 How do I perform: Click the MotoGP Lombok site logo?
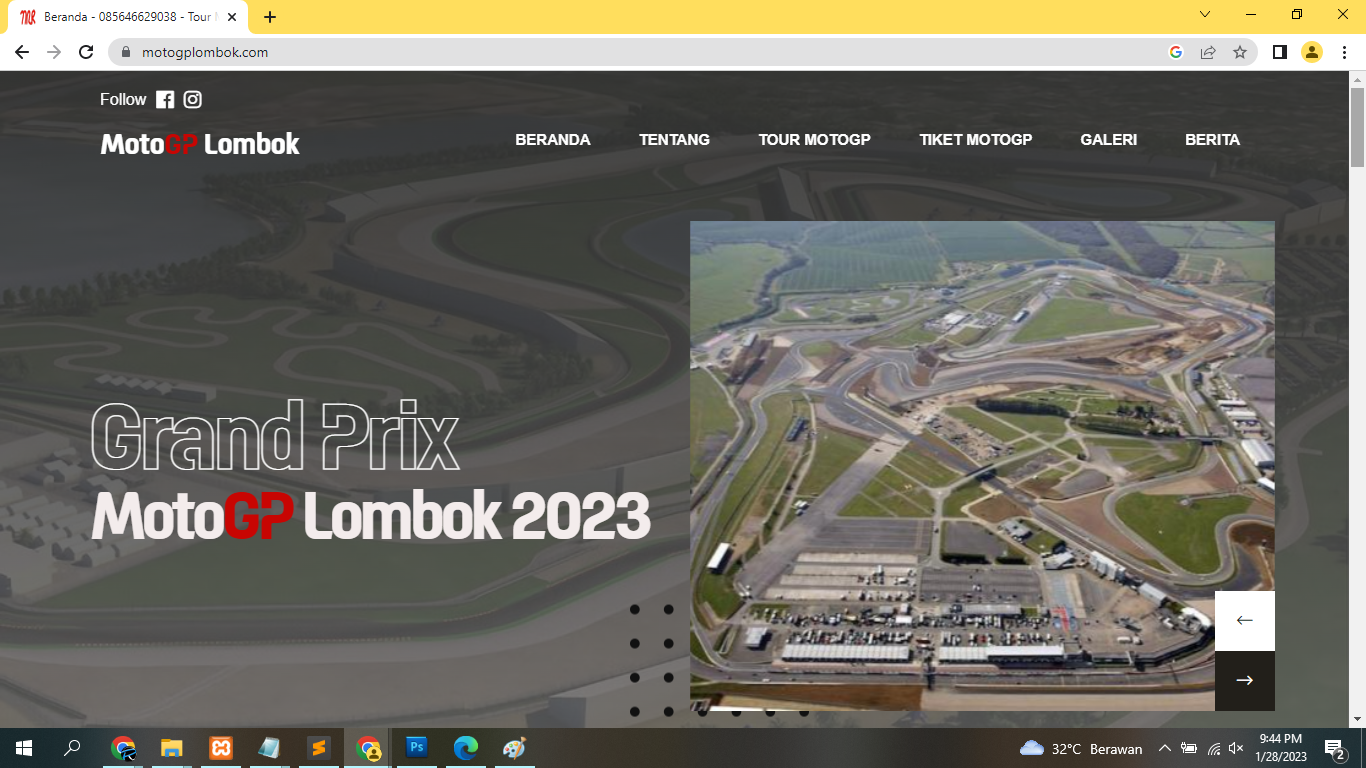[x=200, y=144]
